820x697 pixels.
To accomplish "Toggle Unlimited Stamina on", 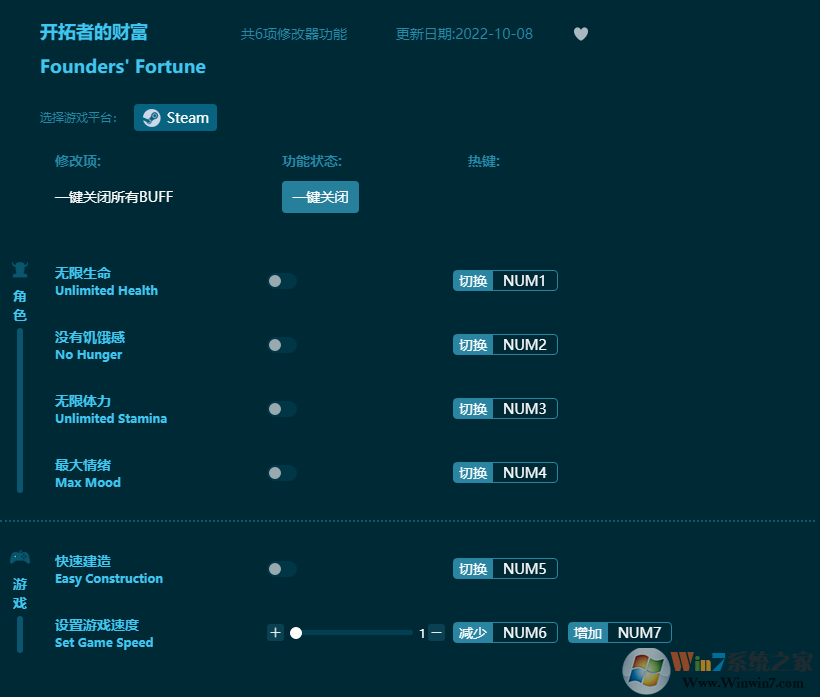I will tap(281, 409).
